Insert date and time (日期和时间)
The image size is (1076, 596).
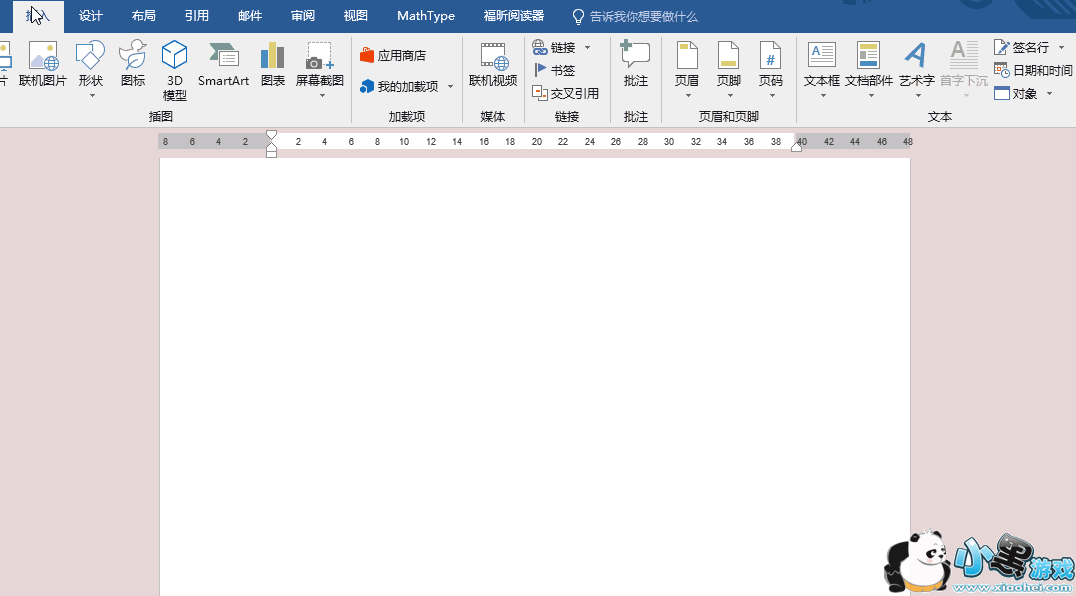click(1033, 70)
